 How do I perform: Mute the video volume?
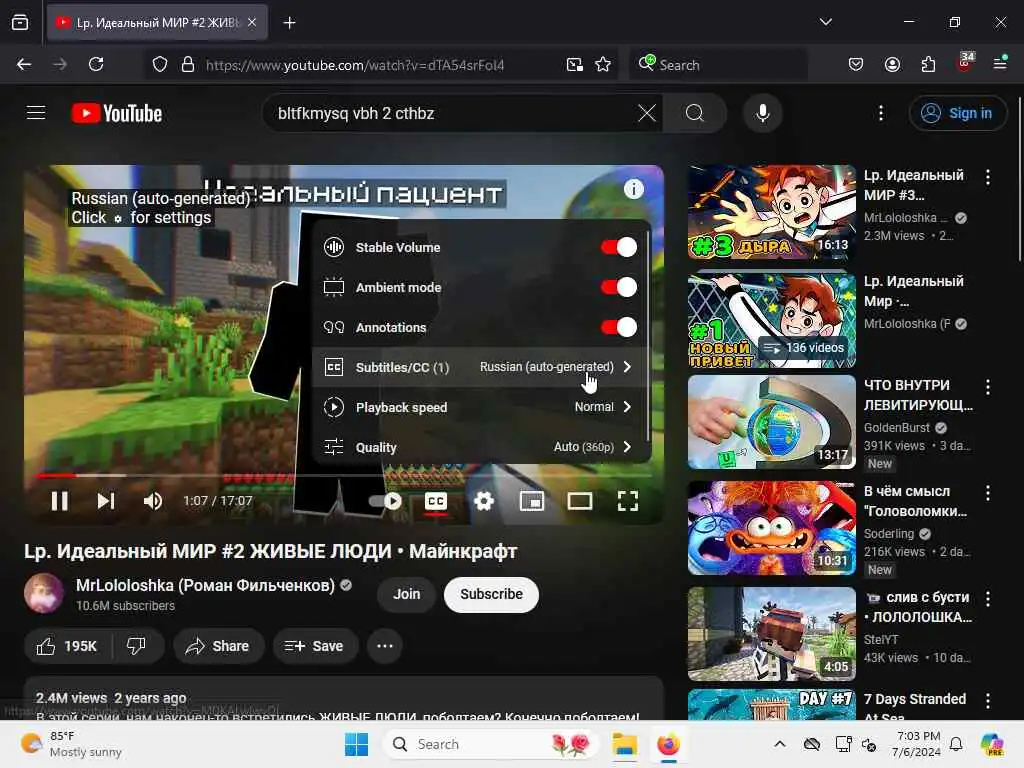click(153, 501)
